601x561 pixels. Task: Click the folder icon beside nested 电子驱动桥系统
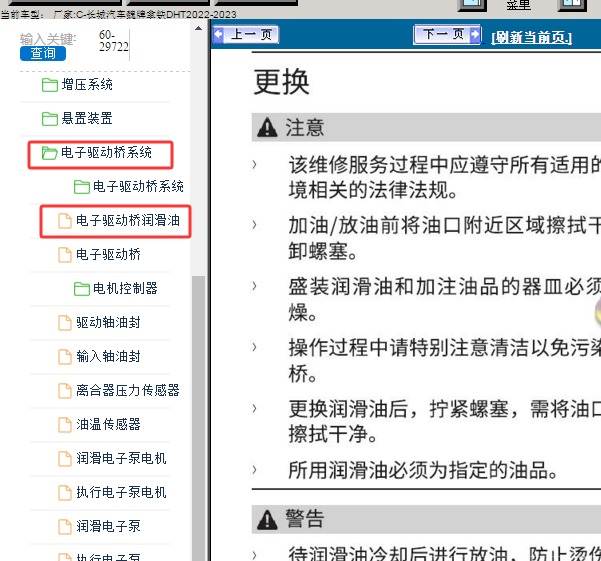coord(82,187)
